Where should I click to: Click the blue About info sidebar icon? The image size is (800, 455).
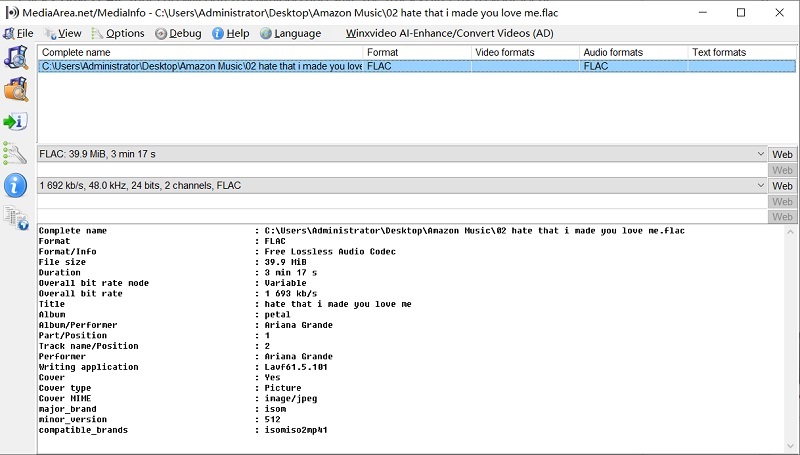pyautogui.click(x=15, y=185)
